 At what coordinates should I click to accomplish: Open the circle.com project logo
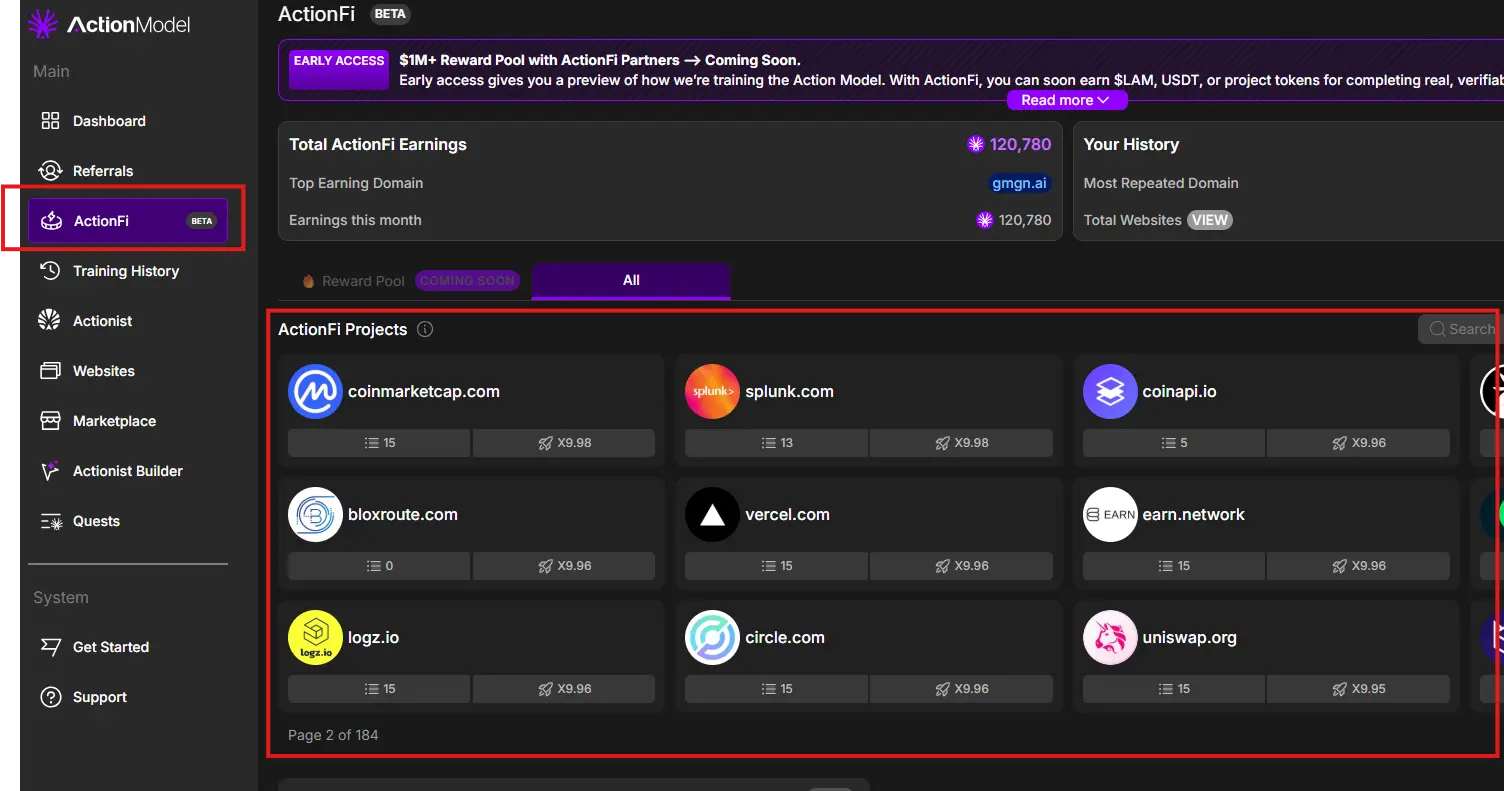pos(712,637)
